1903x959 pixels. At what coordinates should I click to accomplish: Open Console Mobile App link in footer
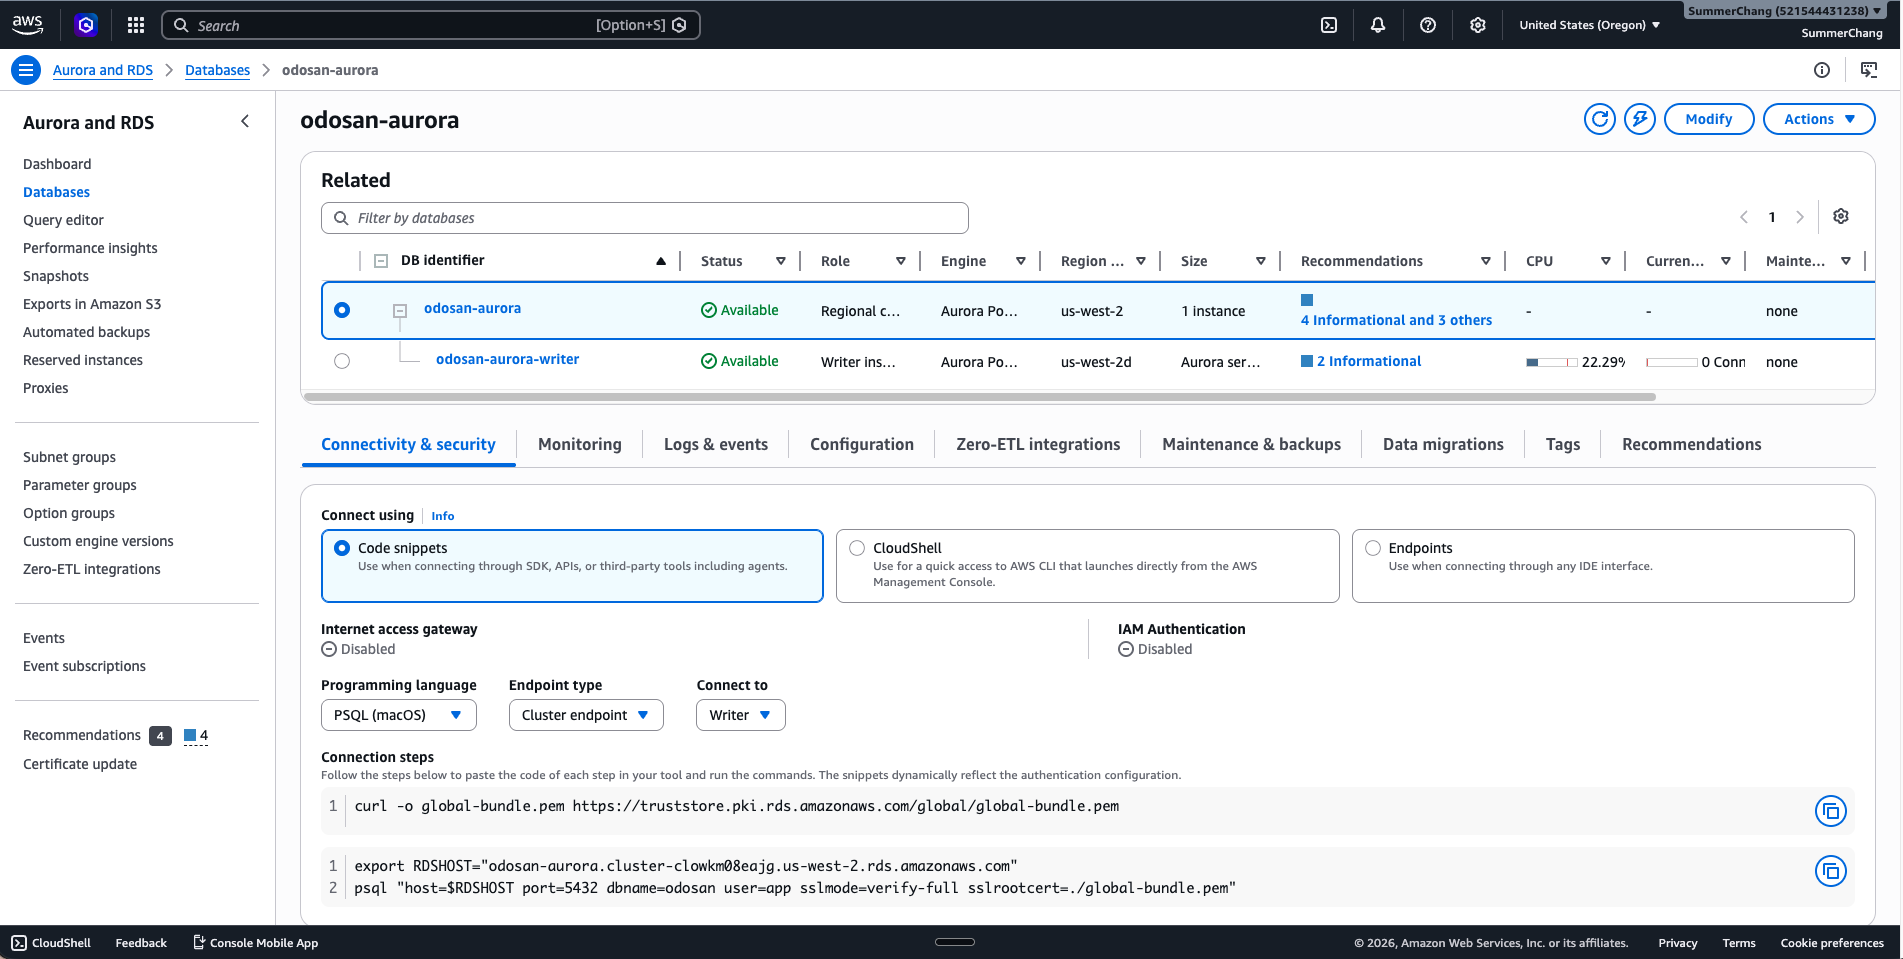click(x=255, y=943)
